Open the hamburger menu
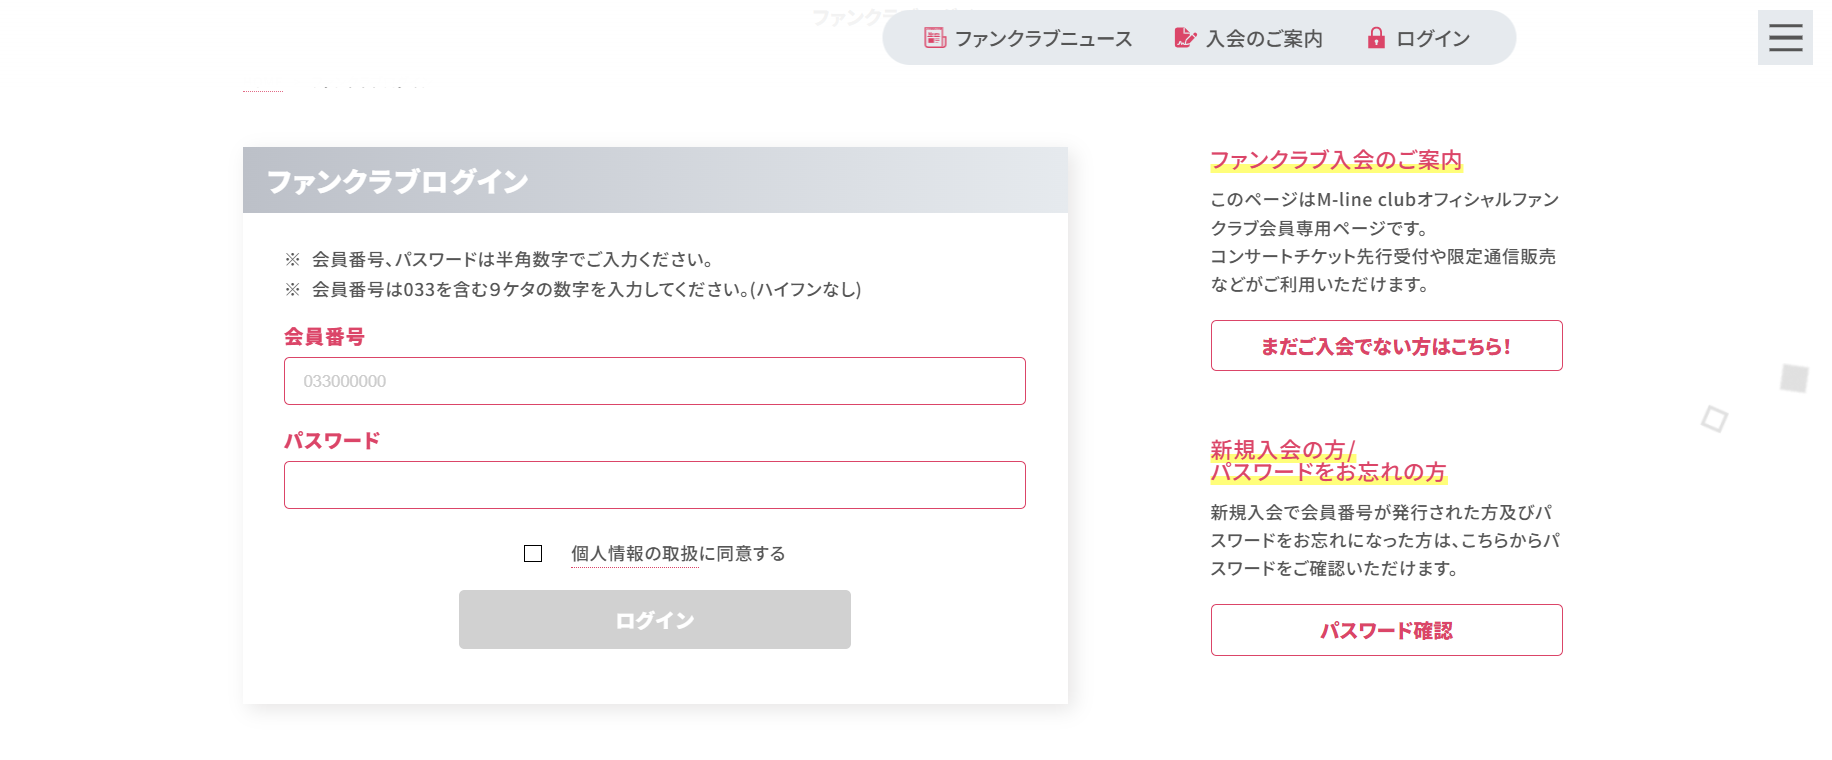The image size is (1832, 760). coord(1785,38)
